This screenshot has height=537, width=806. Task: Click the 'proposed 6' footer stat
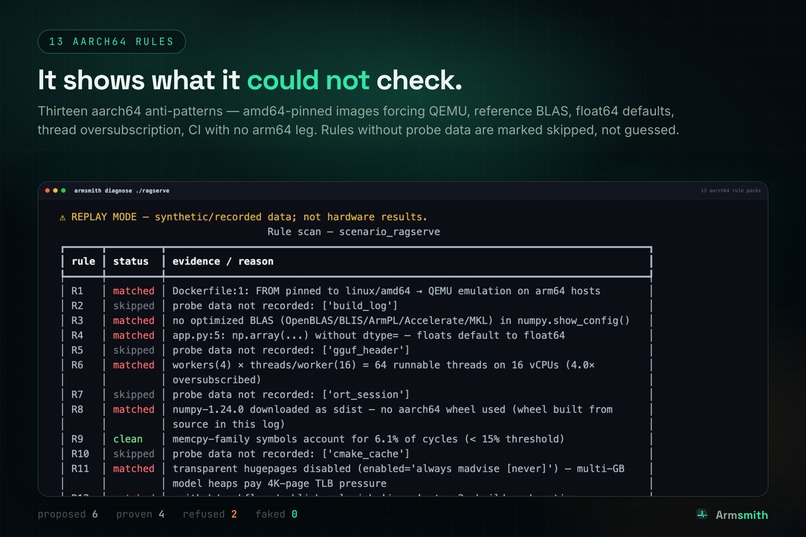tap(67, 514)
